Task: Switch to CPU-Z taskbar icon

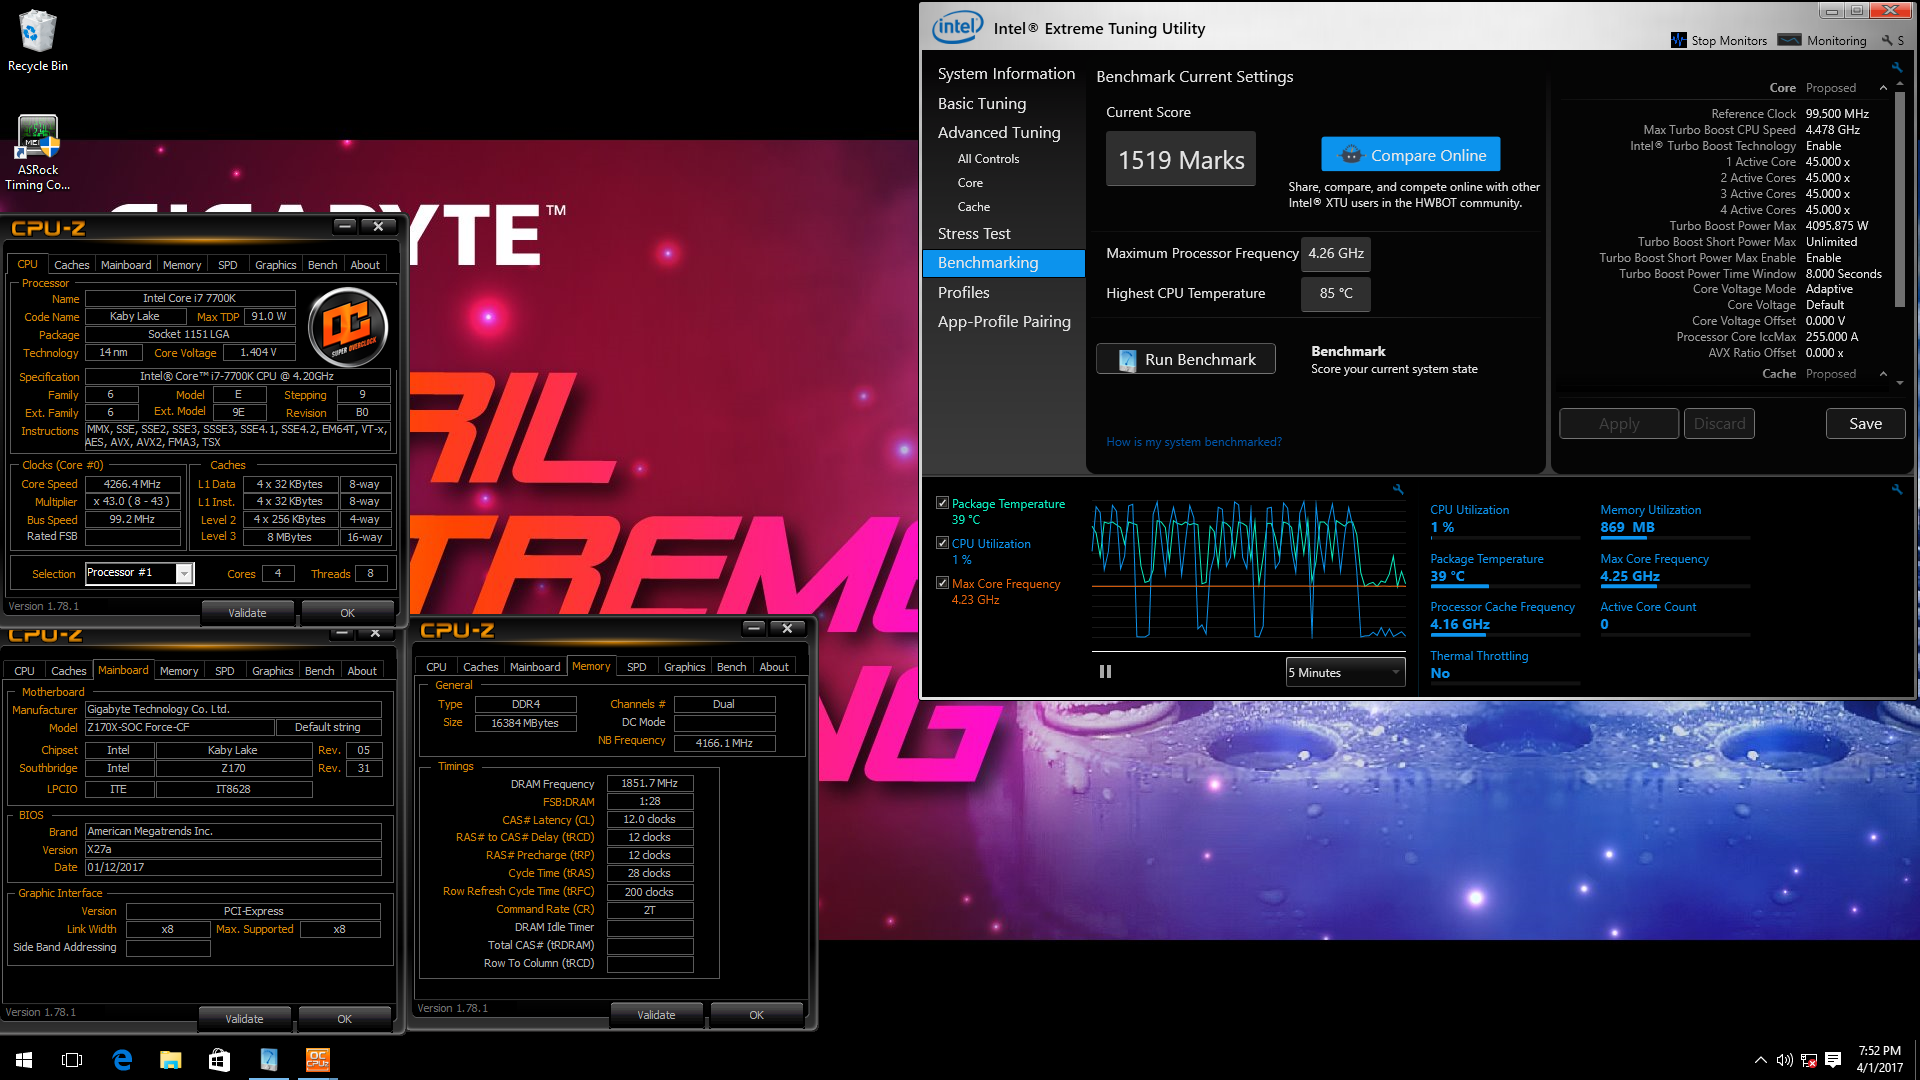Action: (317, 1060)
